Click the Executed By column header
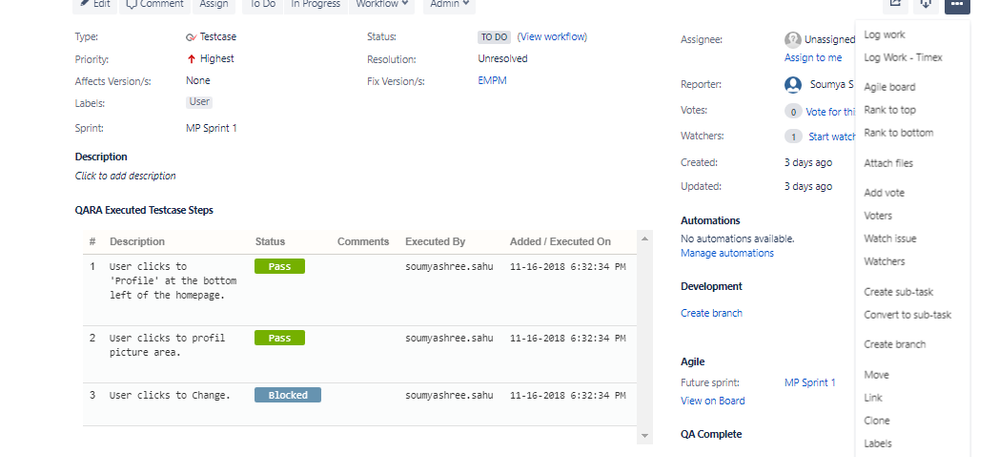999x457 pixels. pyautogui.click(x=435, y=242)
